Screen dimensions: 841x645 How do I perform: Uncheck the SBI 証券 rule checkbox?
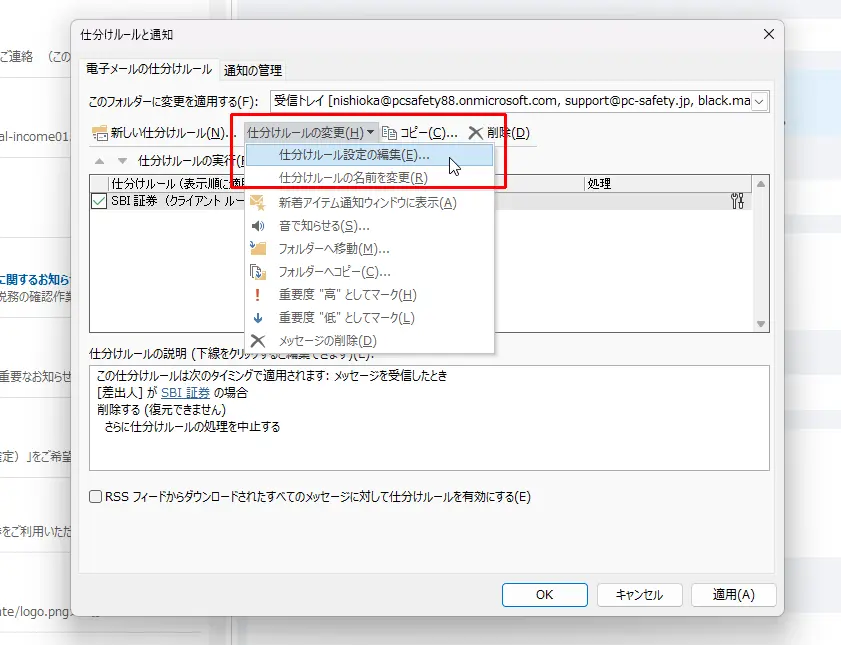pyautogui.click(x=99, y=201)
